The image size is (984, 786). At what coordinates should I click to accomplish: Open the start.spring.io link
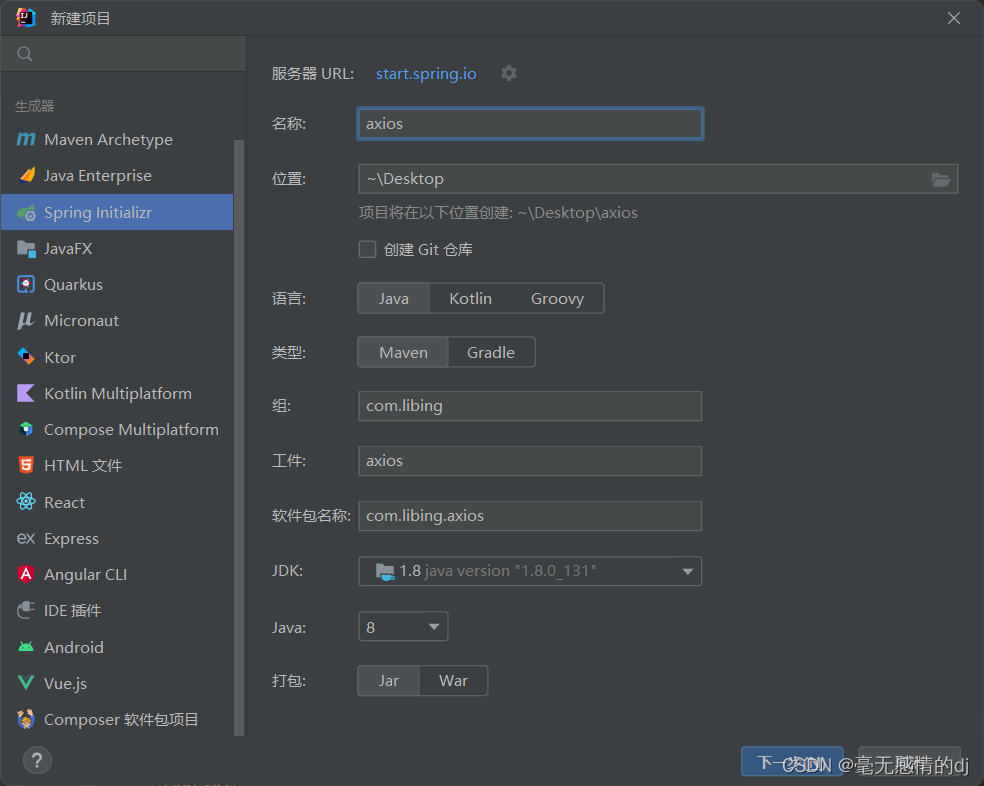click(x=426, y=73)
